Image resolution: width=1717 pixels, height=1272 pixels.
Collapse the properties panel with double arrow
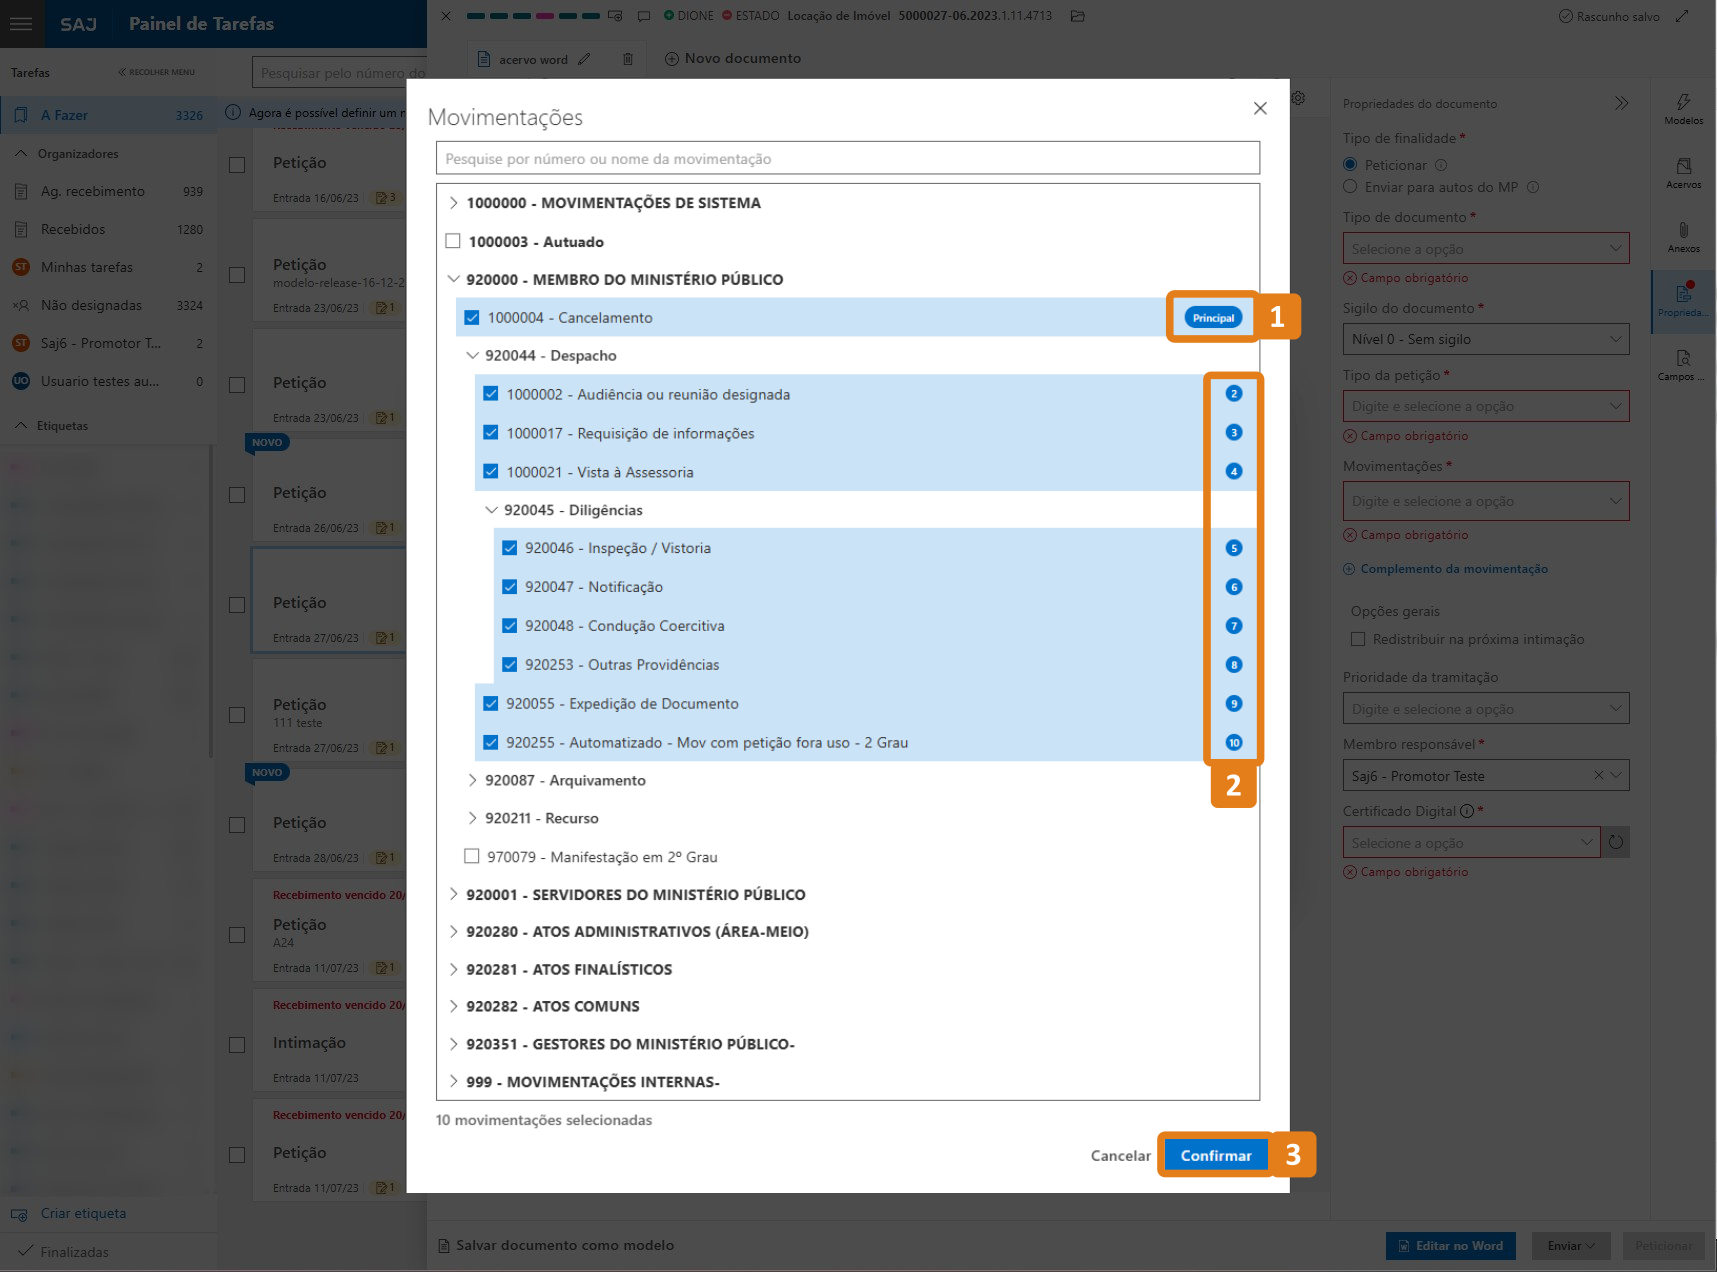tap(1621, 104)
